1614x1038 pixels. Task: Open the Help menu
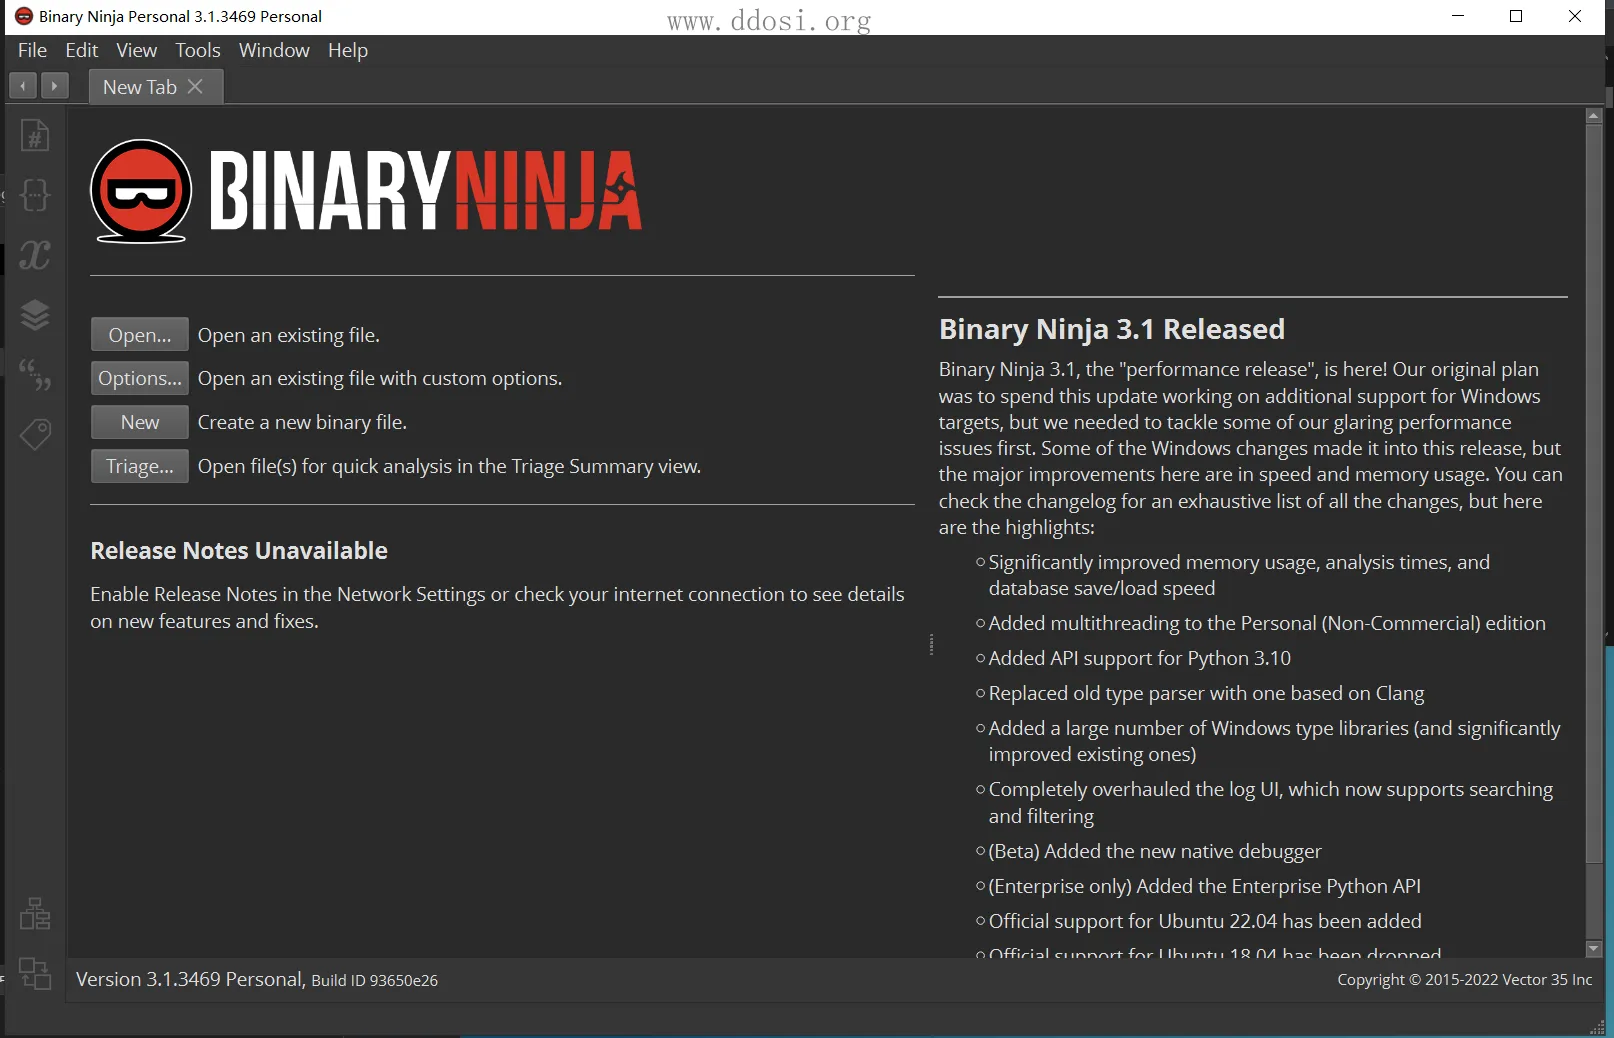click(348, 50)
